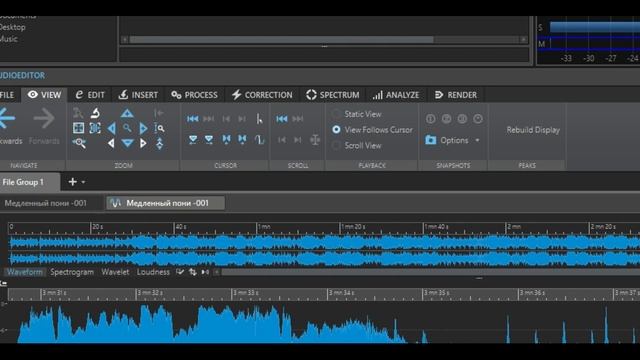Click Rebuild Display button
The height and width of the screenshot is (360, 640).
[533, 130]
